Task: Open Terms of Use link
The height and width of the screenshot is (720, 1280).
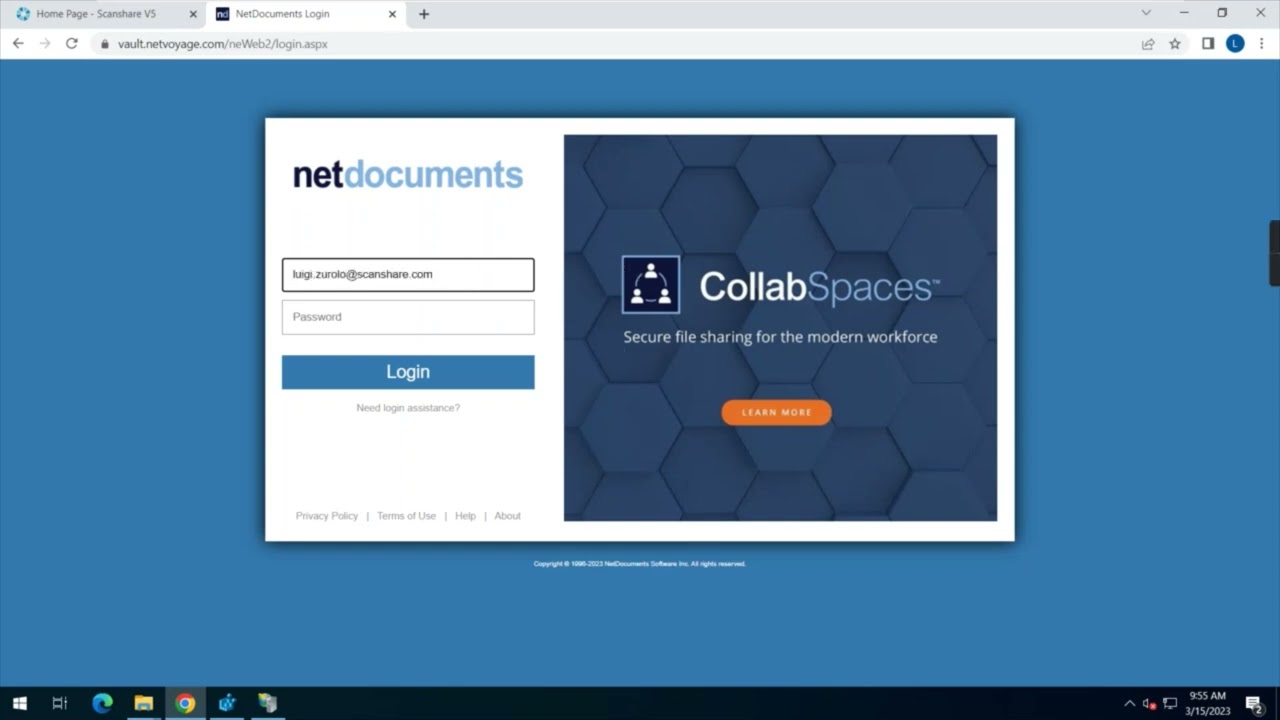Action: coord(406,516)
